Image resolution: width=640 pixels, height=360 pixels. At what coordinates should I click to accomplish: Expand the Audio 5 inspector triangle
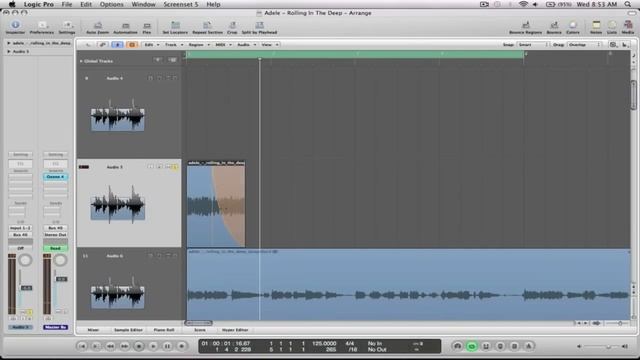9,51
